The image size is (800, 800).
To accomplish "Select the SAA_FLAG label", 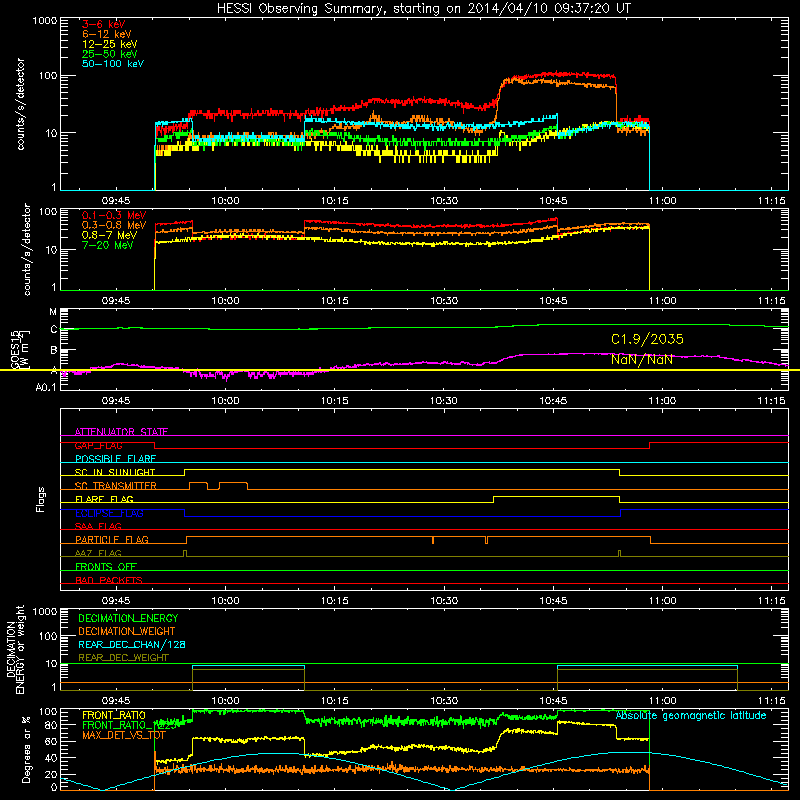I will click(98, 526).
